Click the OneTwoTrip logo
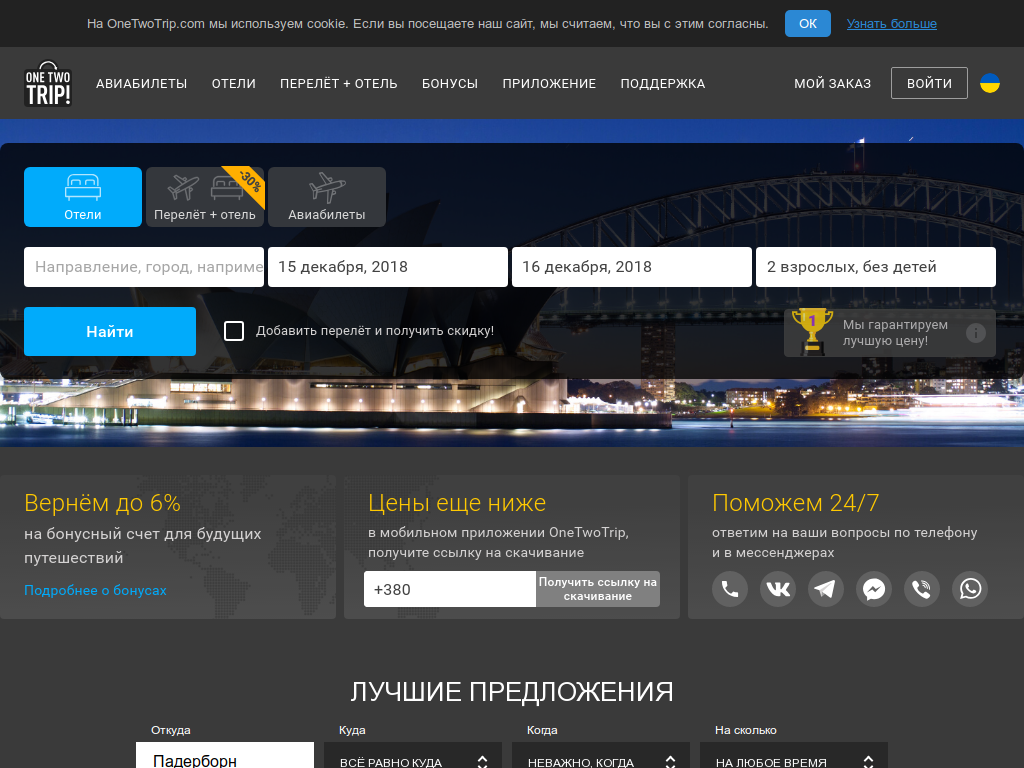Screen dimensions: 1024x768 click(x=48, y=84)
